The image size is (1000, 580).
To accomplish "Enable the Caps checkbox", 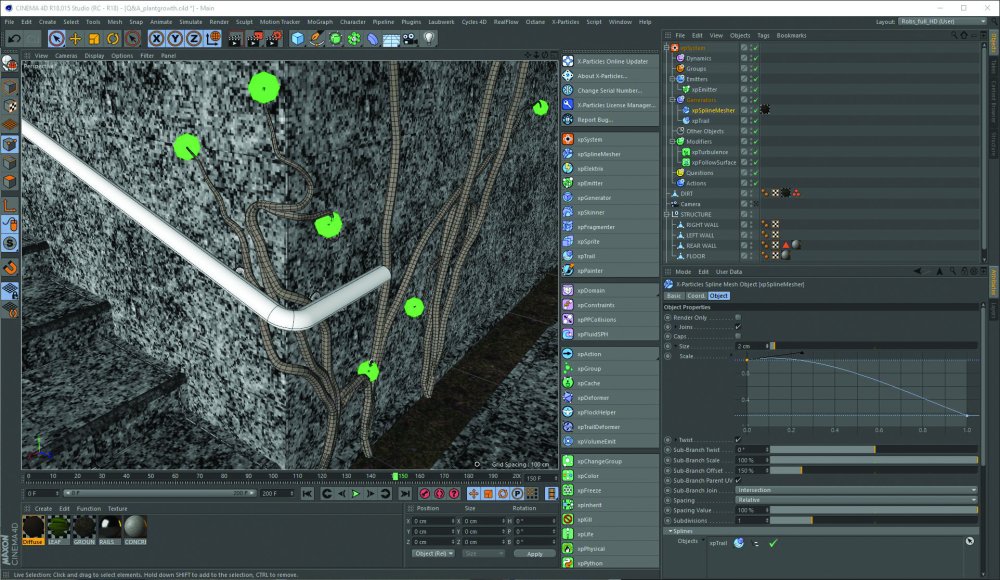I will coord(738,336).
